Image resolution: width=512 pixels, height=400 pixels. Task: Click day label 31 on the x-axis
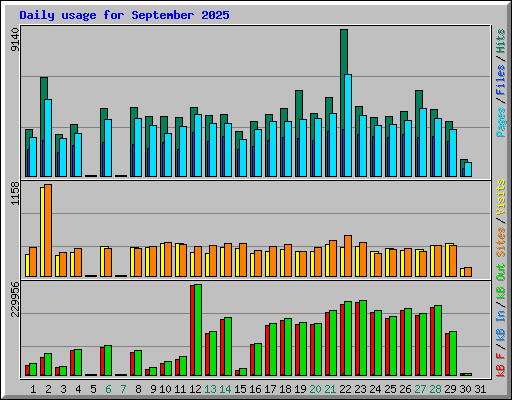coord(480,389)
